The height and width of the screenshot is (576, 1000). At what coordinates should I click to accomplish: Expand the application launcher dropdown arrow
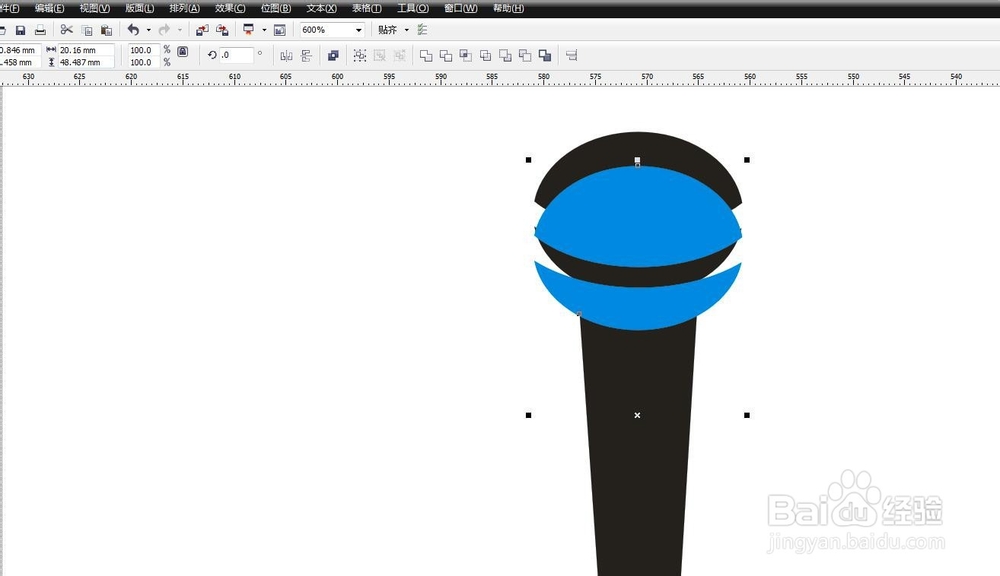(x=264, y=30)
